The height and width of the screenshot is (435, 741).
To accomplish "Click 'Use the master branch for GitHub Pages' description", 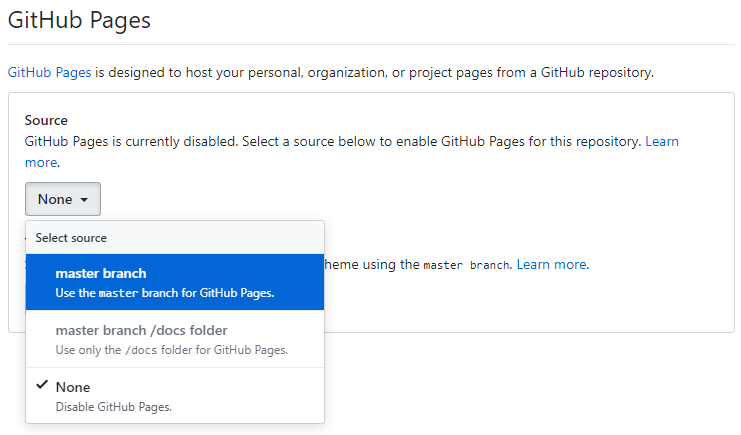I will pos(165,293).
